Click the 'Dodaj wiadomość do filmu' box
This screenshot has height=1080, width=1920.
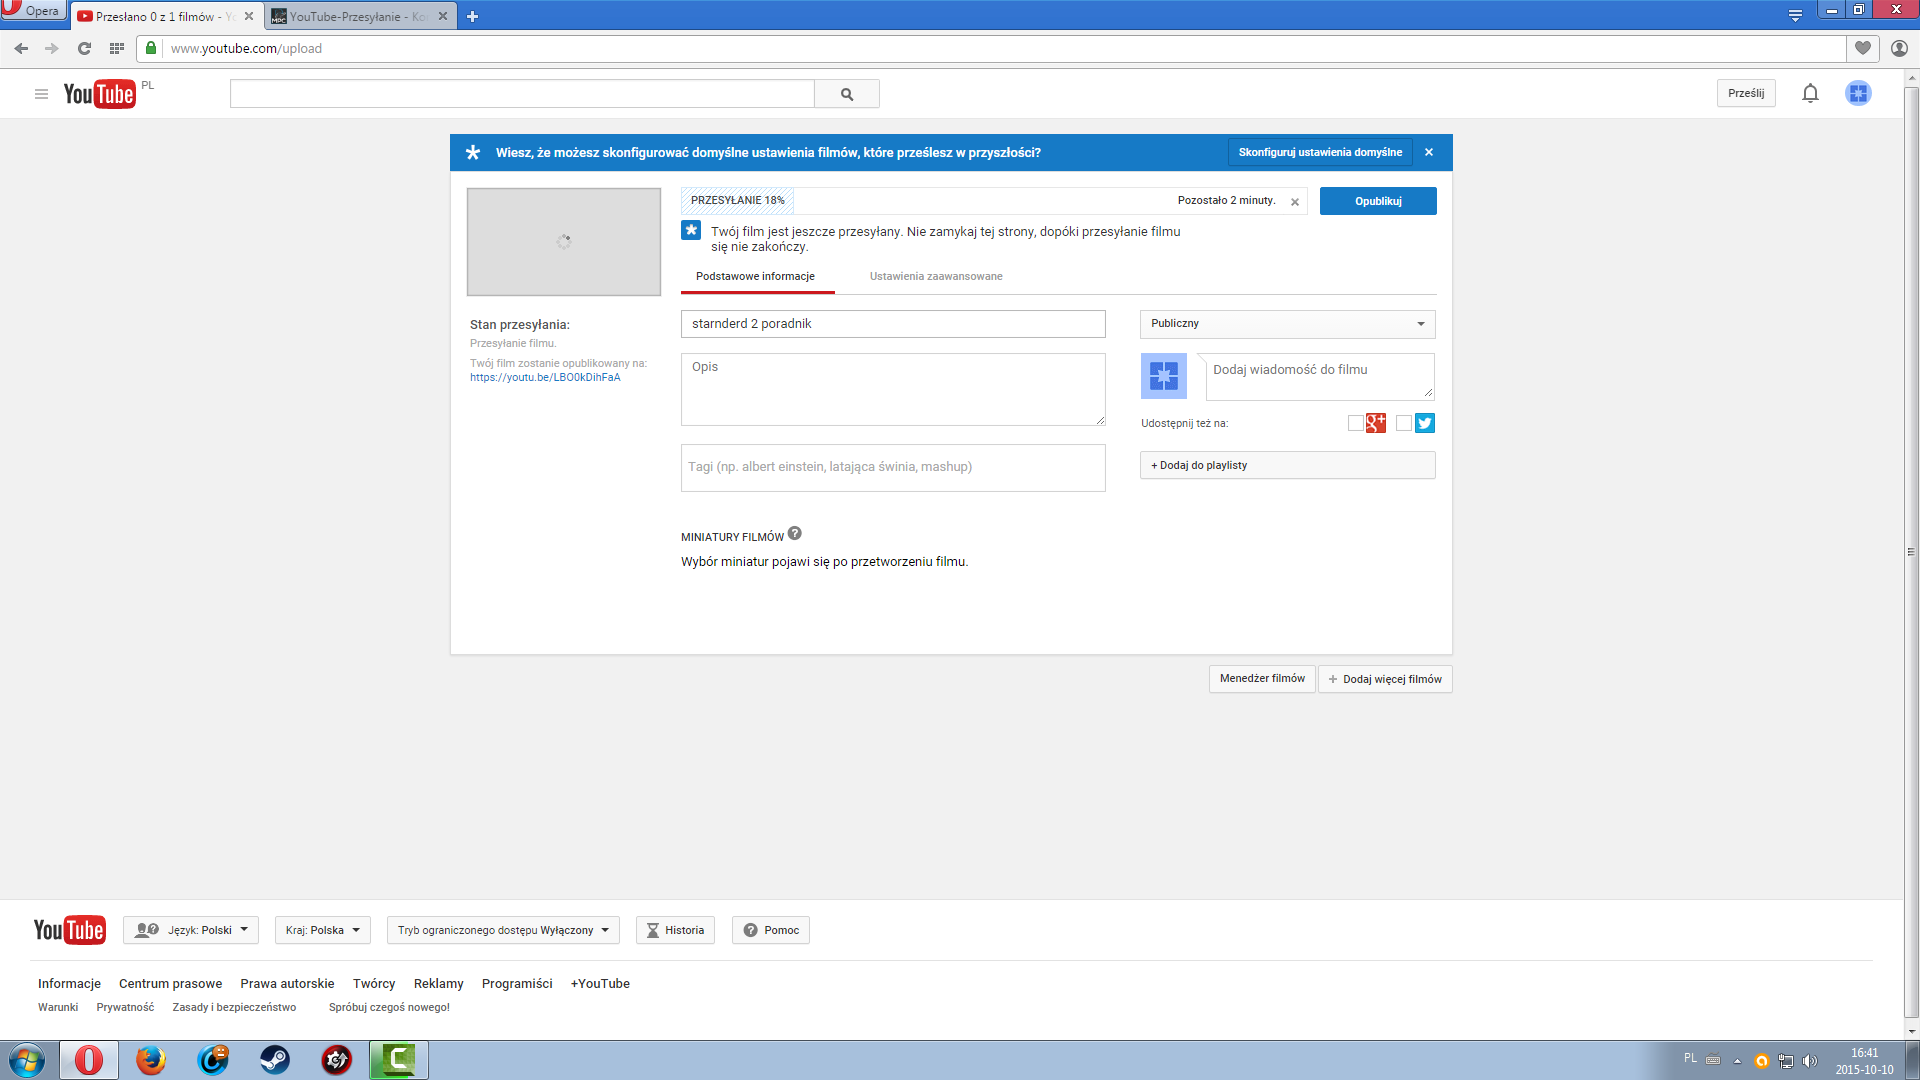tap(1320, 376)
